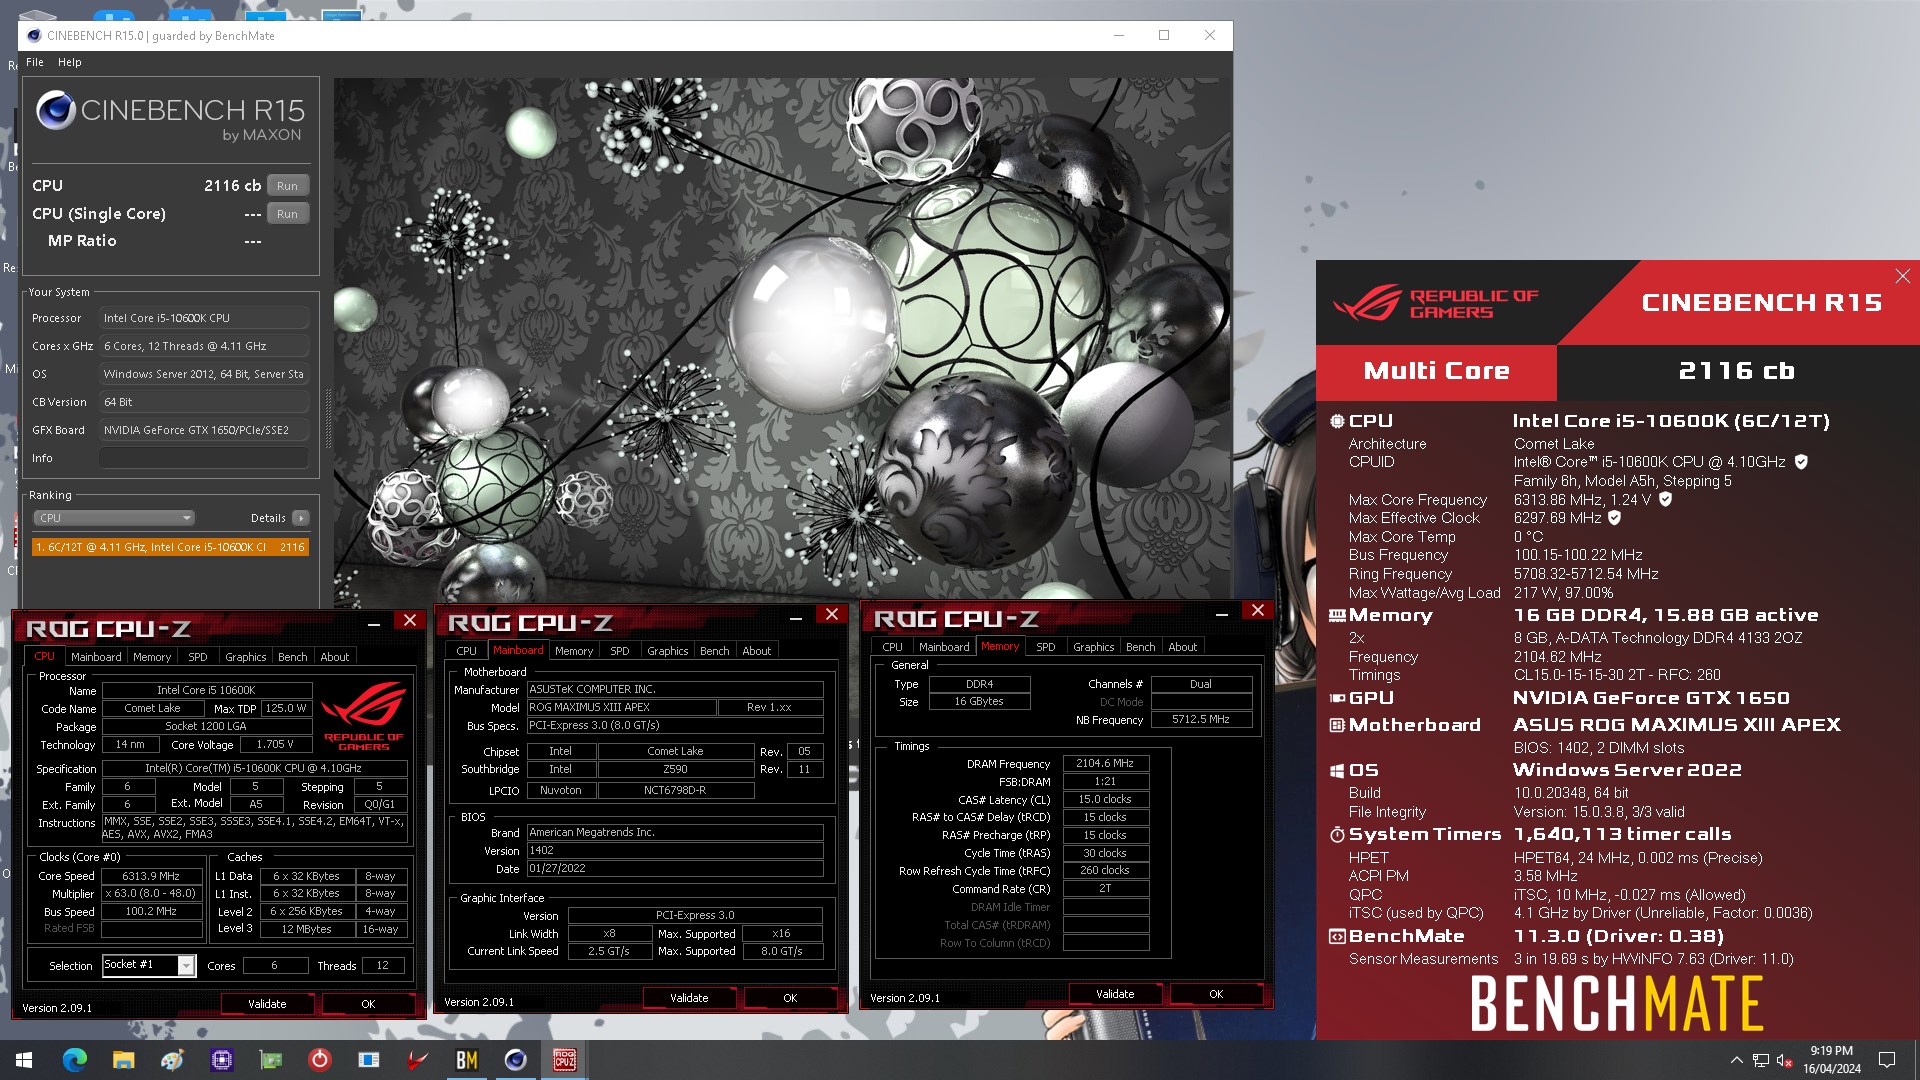This screenshot has height=1080, width=1920.
Task: Open Paint from the taskbar
Action: click(x=172, y=1060)
